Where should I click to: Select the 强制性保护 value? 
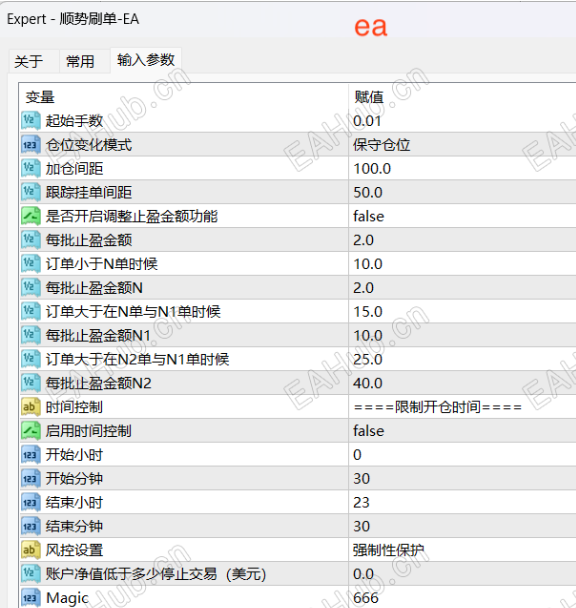388,550
